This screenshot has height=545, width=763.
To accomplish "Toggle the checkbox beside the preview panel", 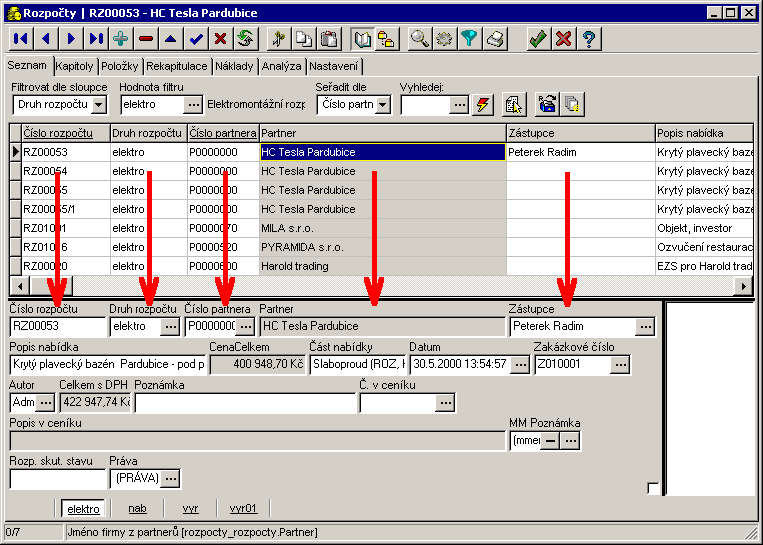I will 653,488.
